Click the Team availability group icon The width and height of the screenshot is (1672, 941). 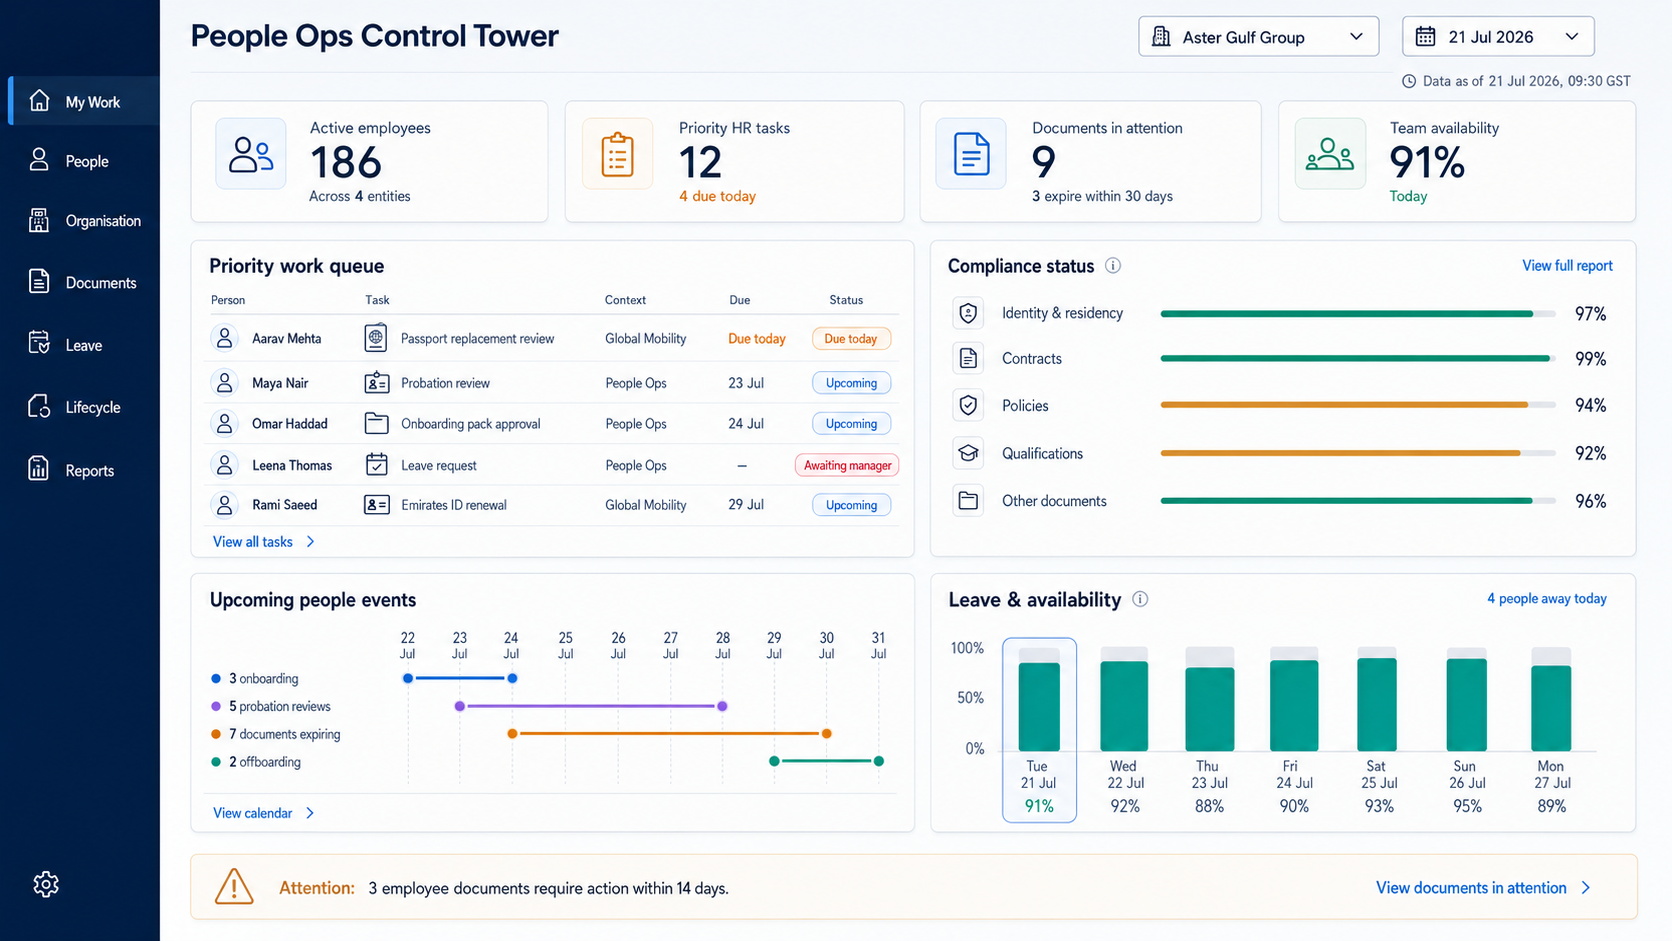click(1330, 154)
